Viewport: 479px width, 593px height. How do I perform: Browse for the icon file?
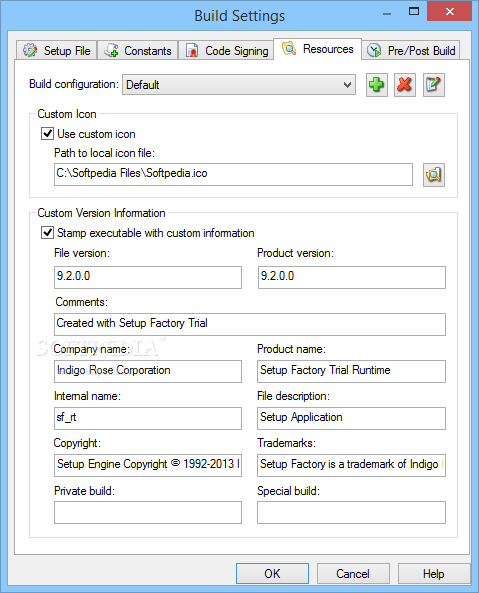[433, 175]
